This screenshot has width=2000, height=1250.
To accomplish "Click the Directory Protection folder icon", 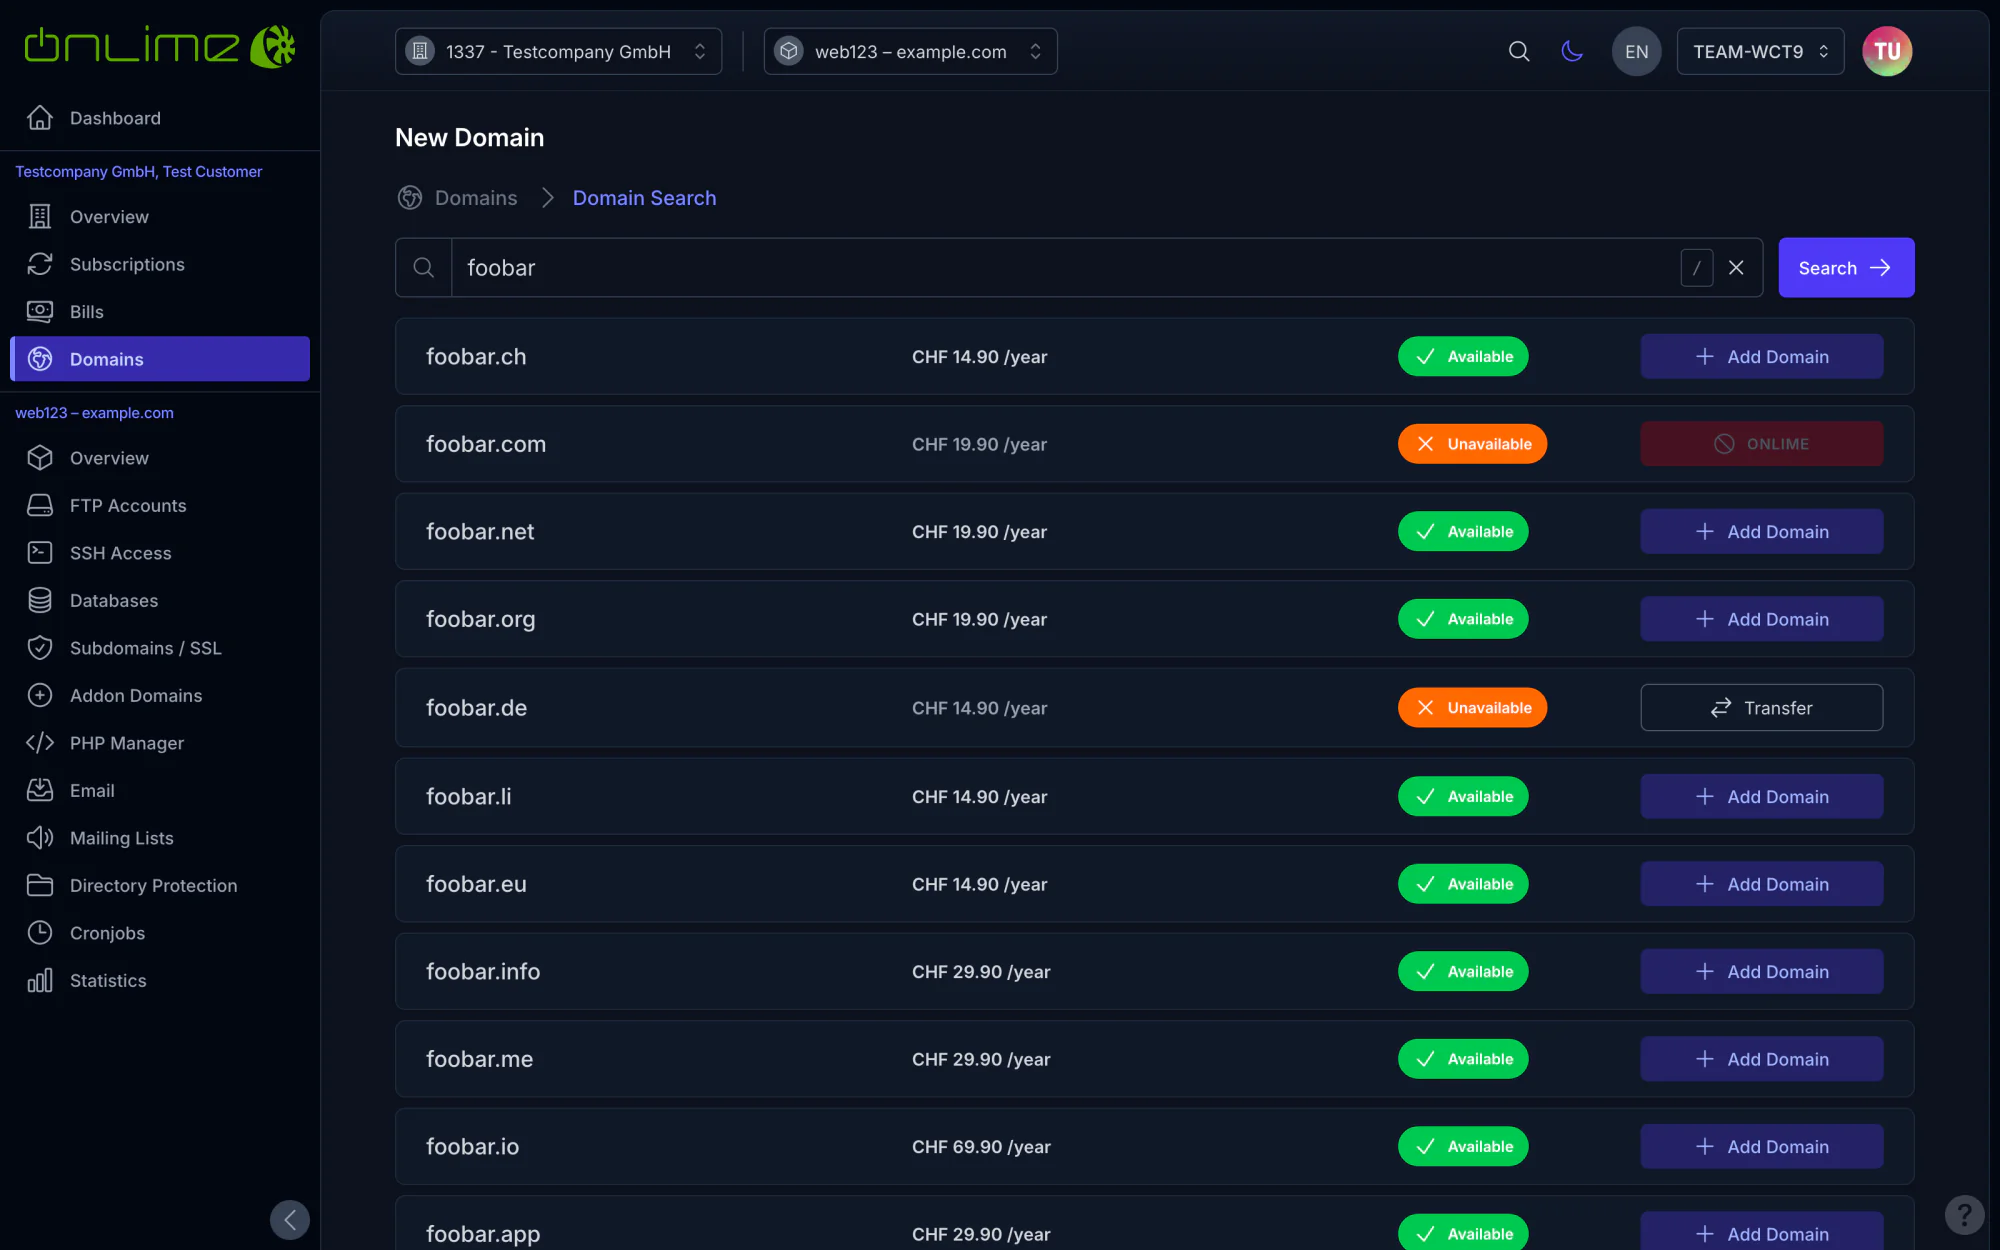I will coord(40,885).
